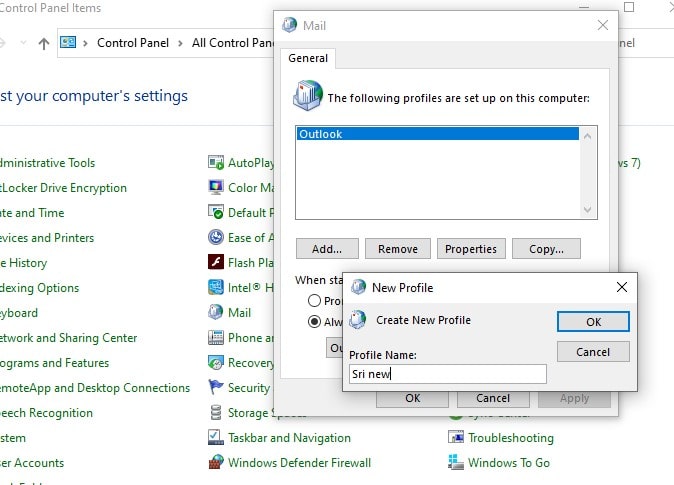Screen dimensions: 674x485
Task: Click the Mail icon in Control Panel list
Action: [x=216, y=313]
